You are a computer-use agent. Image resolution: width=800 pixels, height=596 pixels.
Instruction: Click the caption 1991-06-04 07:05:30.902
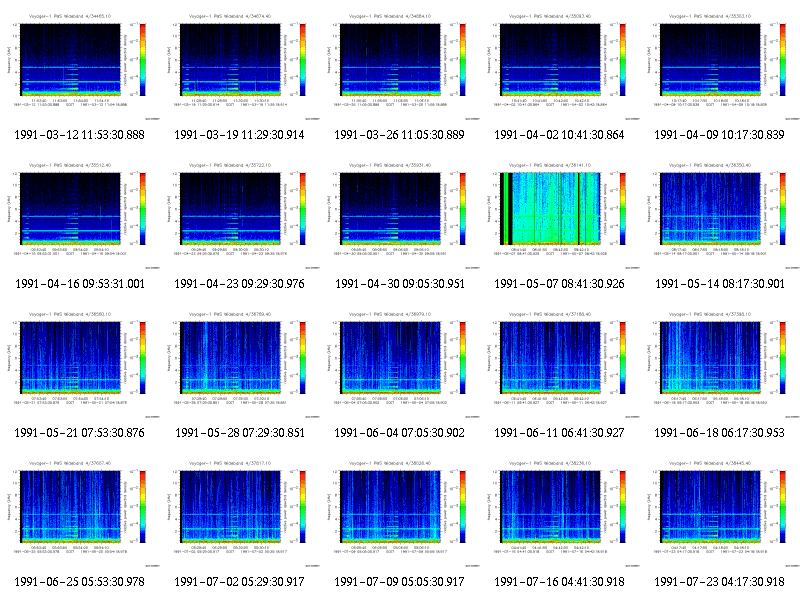coord(399,433)
